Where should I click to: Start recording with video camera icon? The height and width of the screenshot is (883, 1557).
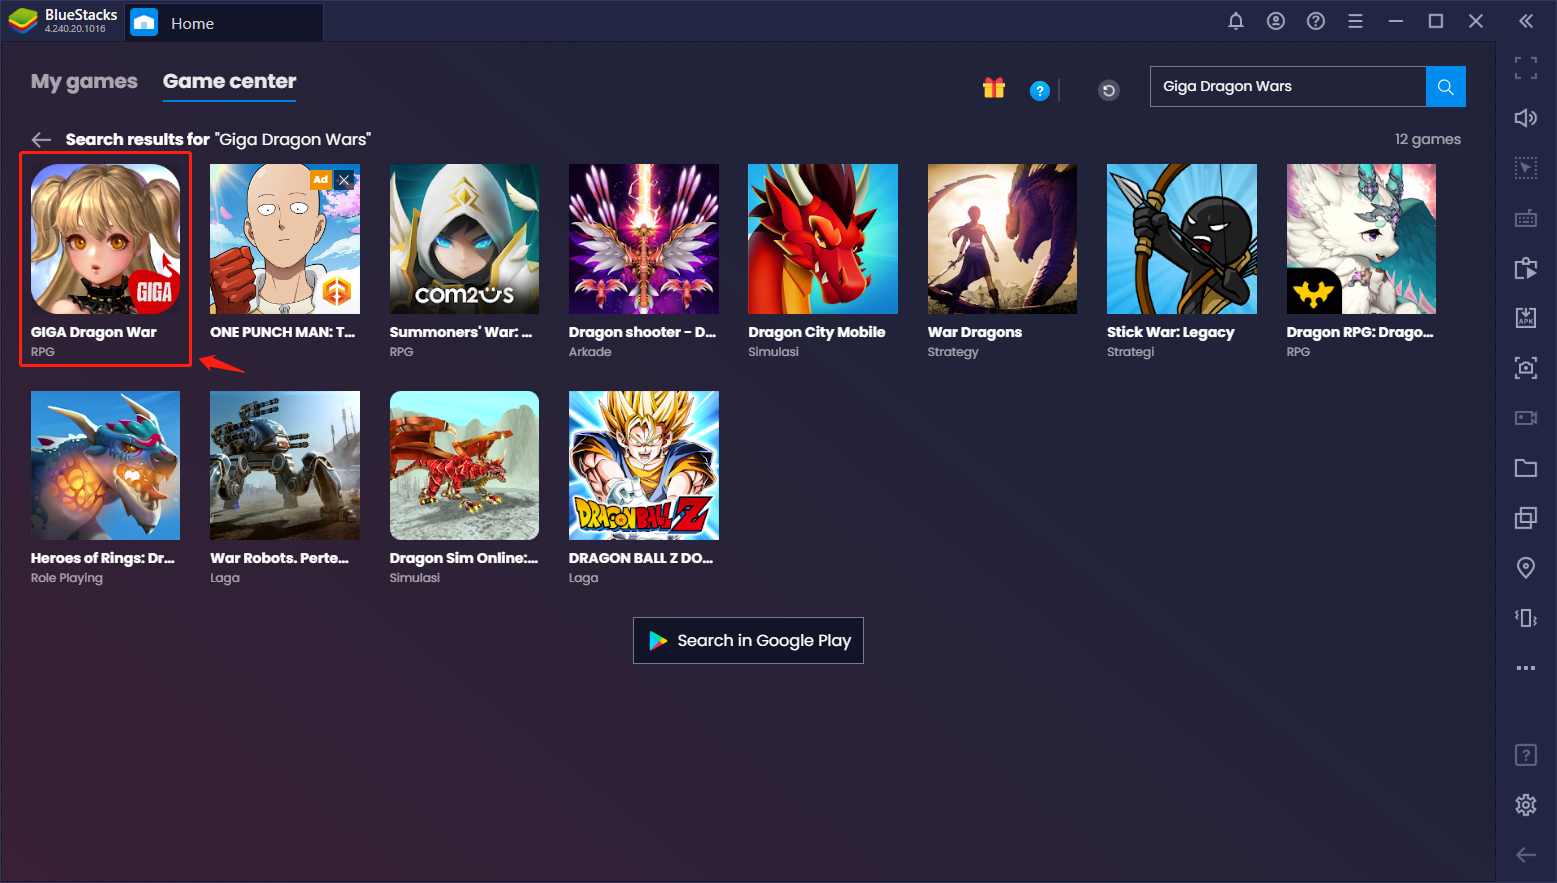[1526, 418]
